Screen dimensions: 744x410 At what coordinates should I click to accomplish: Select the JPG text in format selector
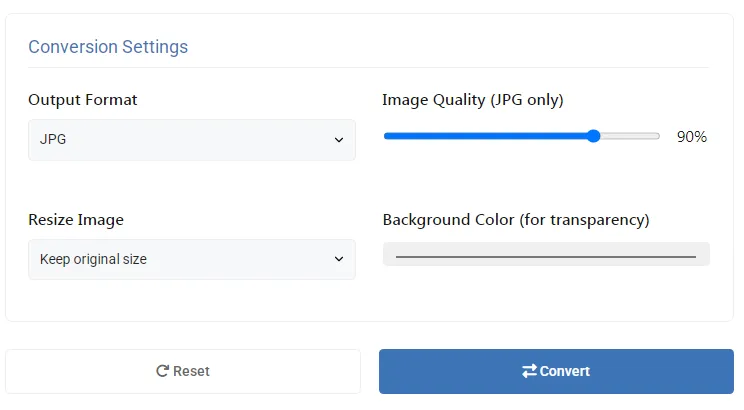(x=53, y=140)
